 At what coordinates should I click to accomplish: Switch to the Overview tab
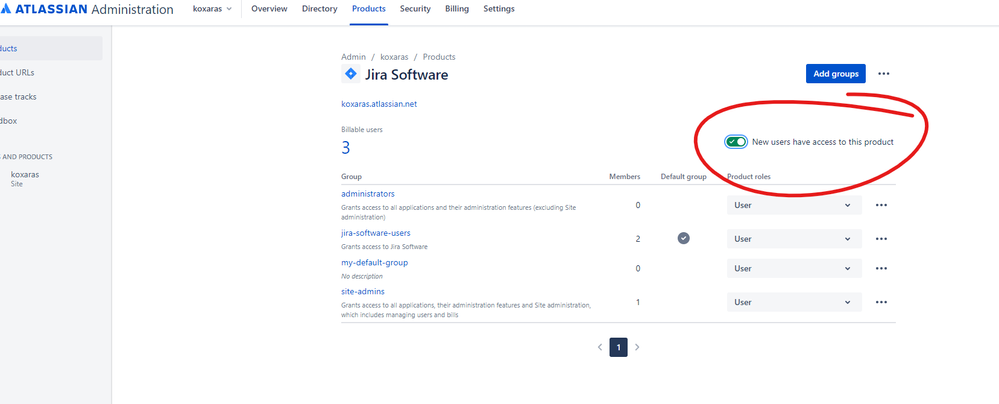click(x=269, y=9)
